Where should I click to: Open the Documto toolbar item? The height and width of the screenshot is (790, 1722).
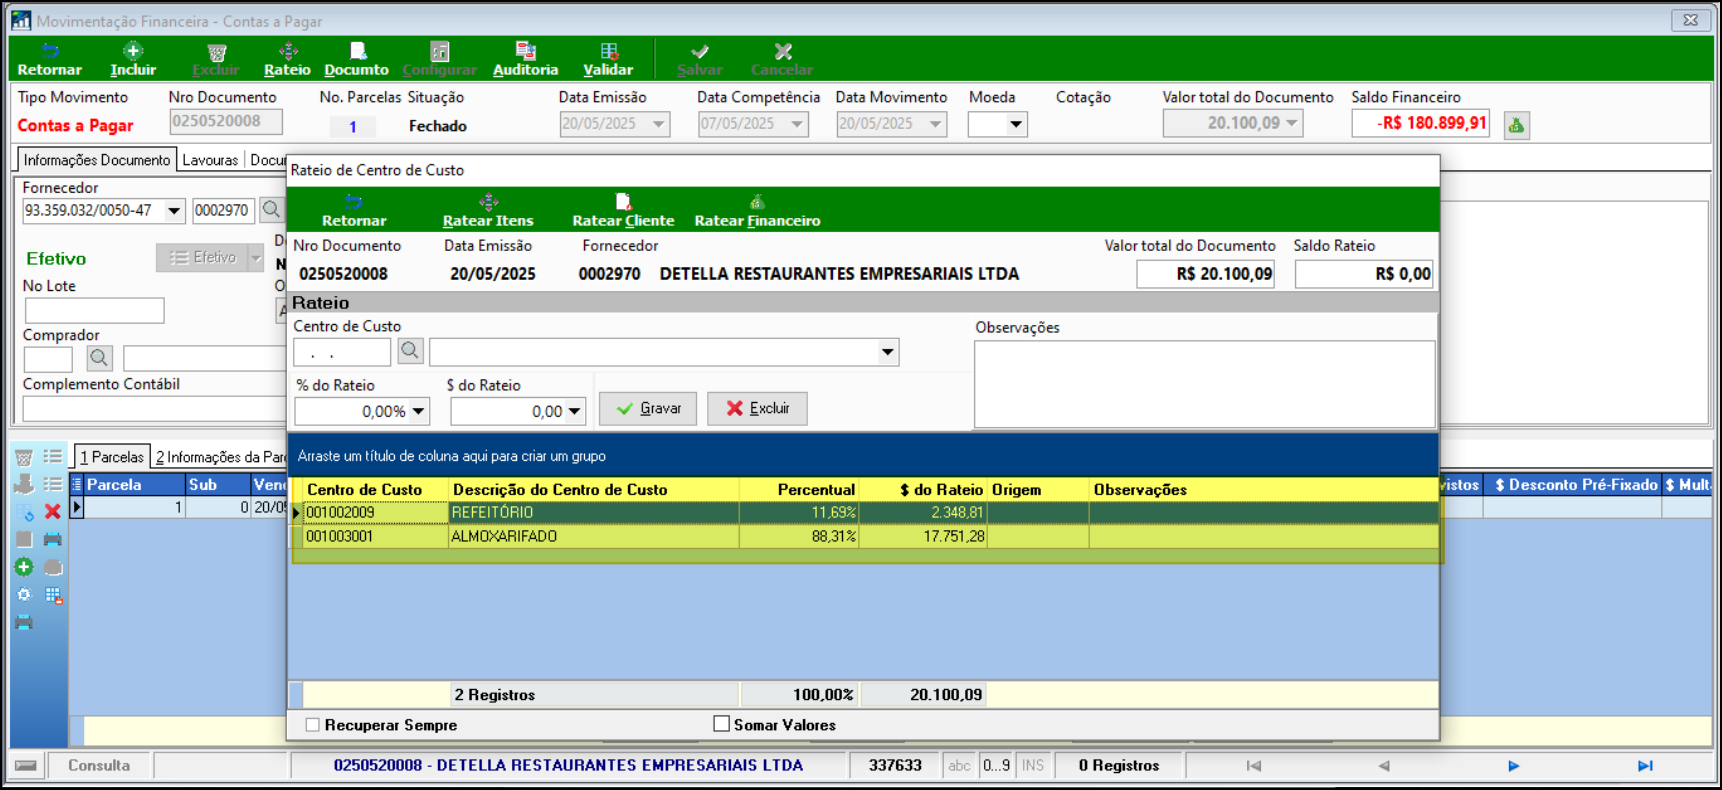[x=356, y=59]
